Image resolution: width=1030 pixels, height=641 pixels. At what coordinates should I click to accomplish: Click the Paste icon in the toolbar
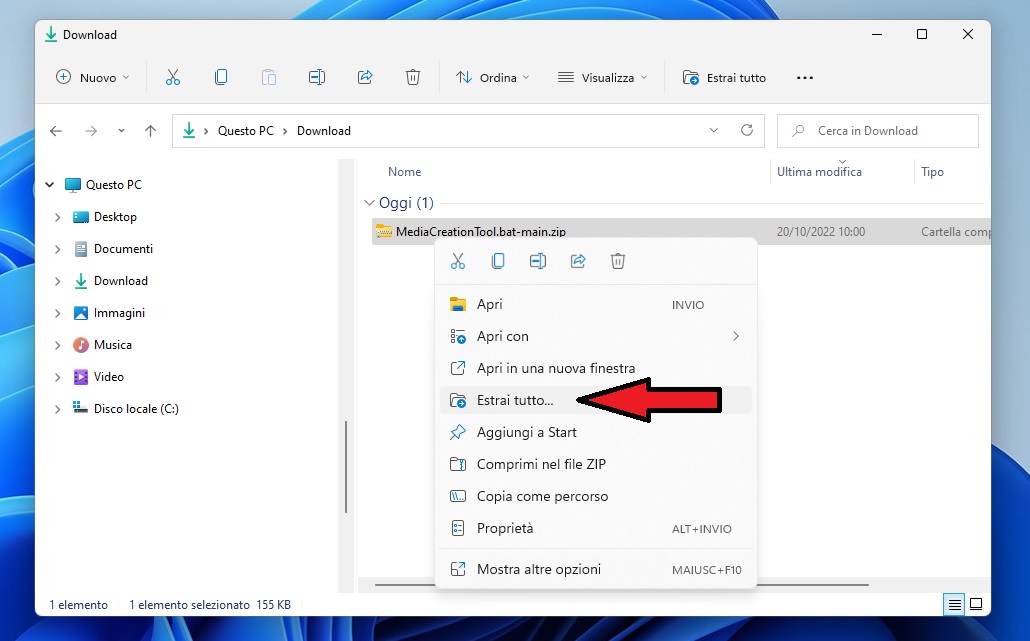(x=269, y=77)
